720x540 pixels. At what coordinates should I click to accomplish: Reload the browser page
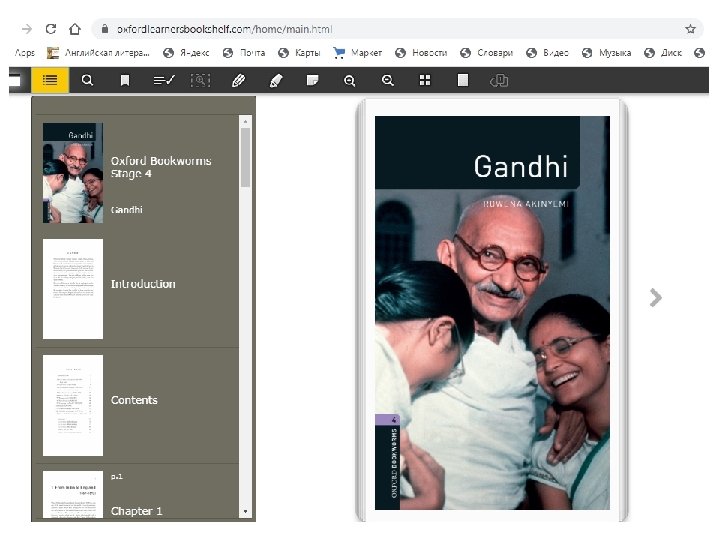(51, 29)
